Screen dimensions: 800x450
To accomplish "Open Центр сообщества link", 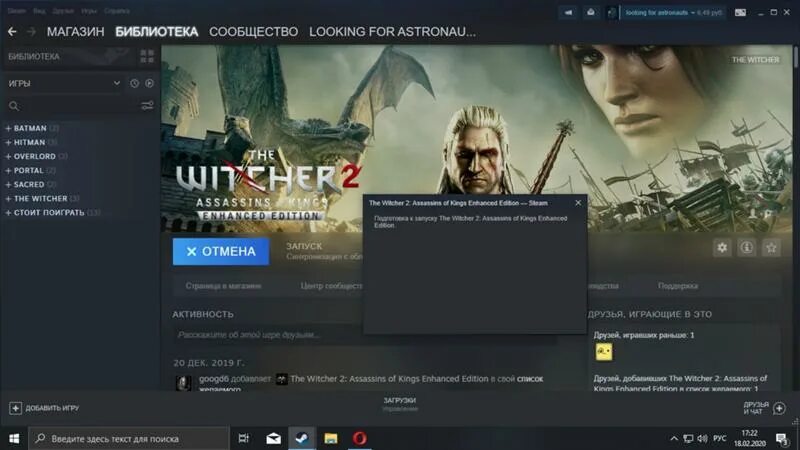I will [331, 286].
